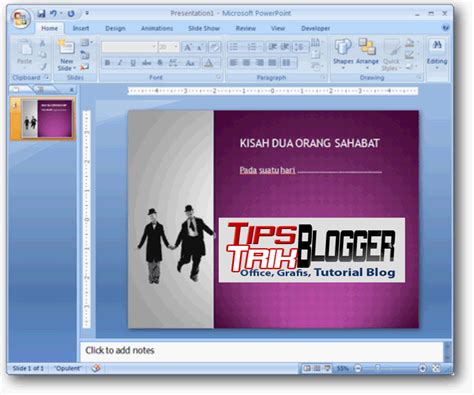Align text right
This screenshot has height=395, width=474.
click(x=259, y=63)
